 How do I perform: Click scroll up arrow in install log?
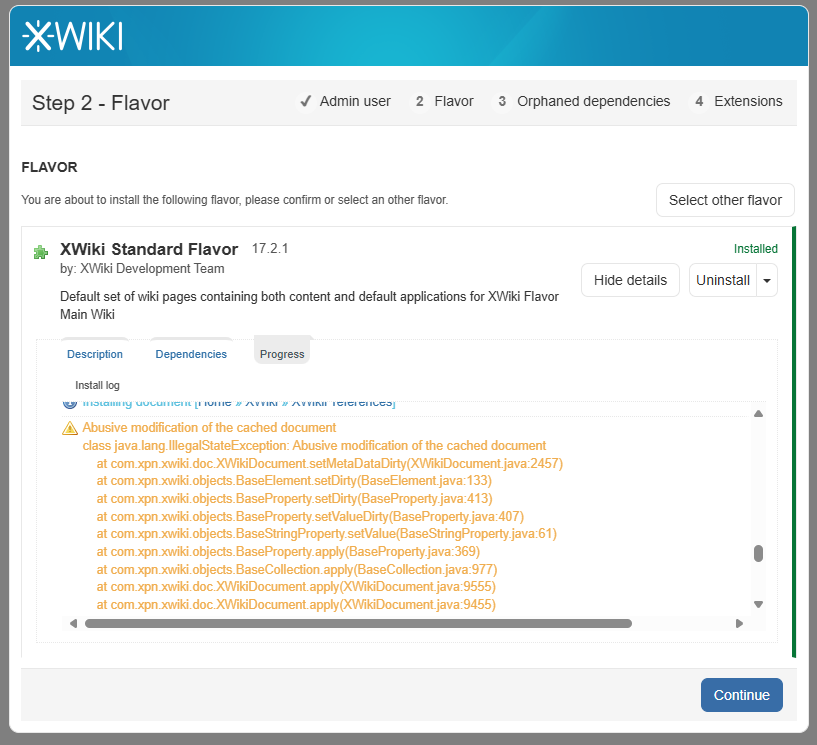(759, 414)
